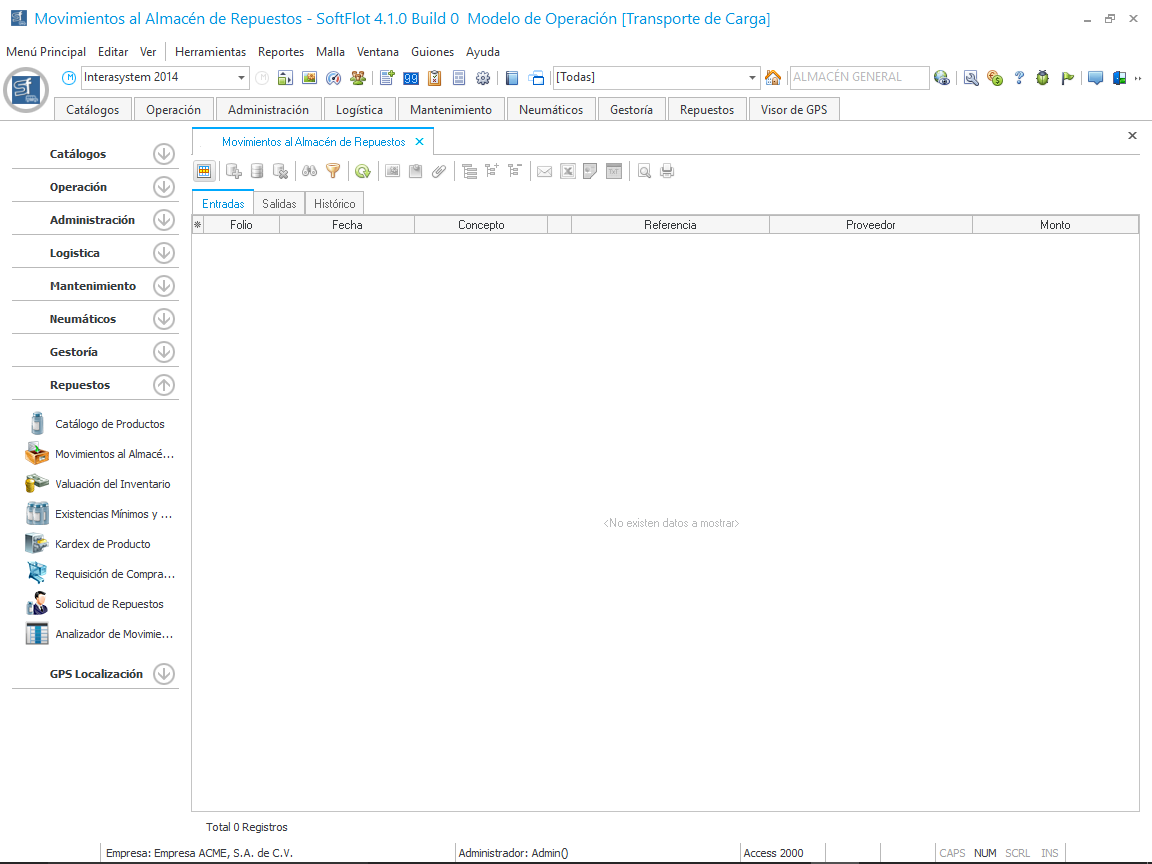Screen dimensions: 1152x864
Task: Open Kardex de Producto
Action: point(103,544)
